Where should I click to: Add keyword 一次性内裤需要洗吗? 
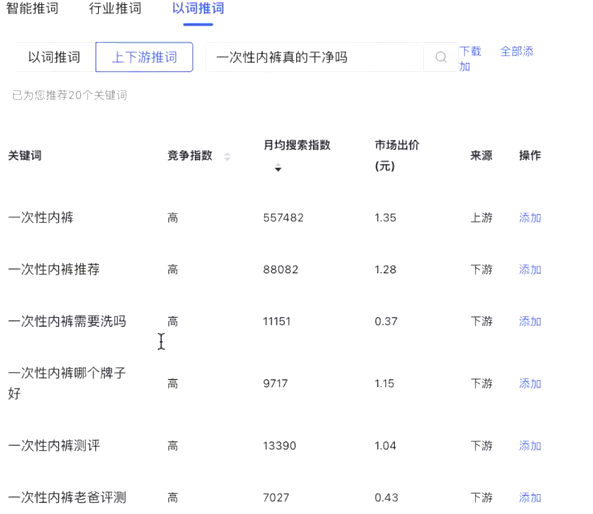pos(530,321)
